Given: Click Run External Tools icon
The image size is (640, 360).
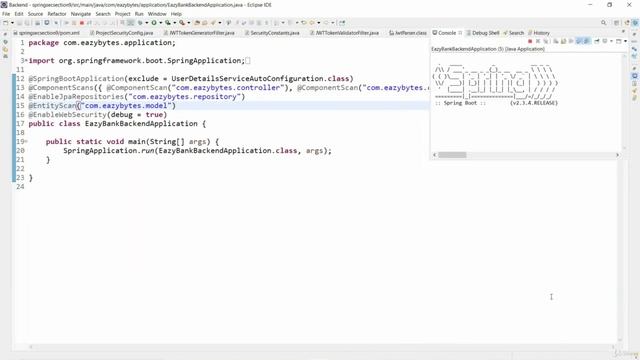Looking at the screenshot, I should click(182, 23).
